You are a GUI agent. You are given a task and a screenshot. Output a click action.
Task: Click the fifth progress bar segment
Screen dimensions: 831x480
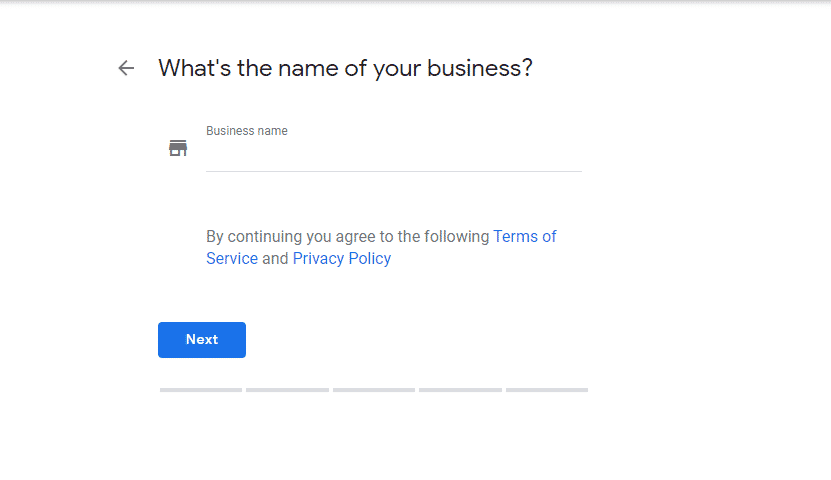pos(547,390)
